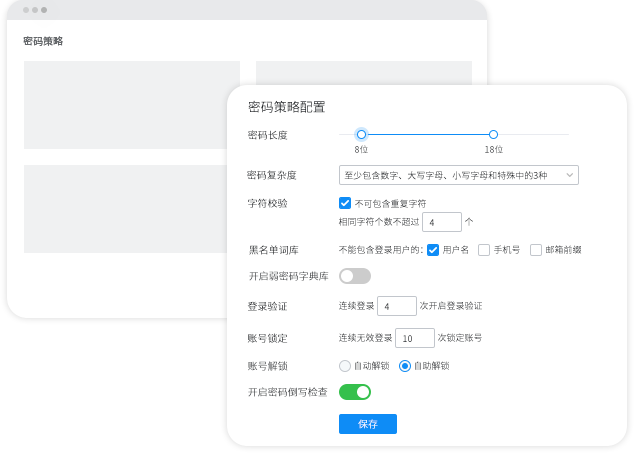Uncheck 不可包含重复字符 checkbox
This screenshot has height=453, width=634.
(x=345, y=203)
